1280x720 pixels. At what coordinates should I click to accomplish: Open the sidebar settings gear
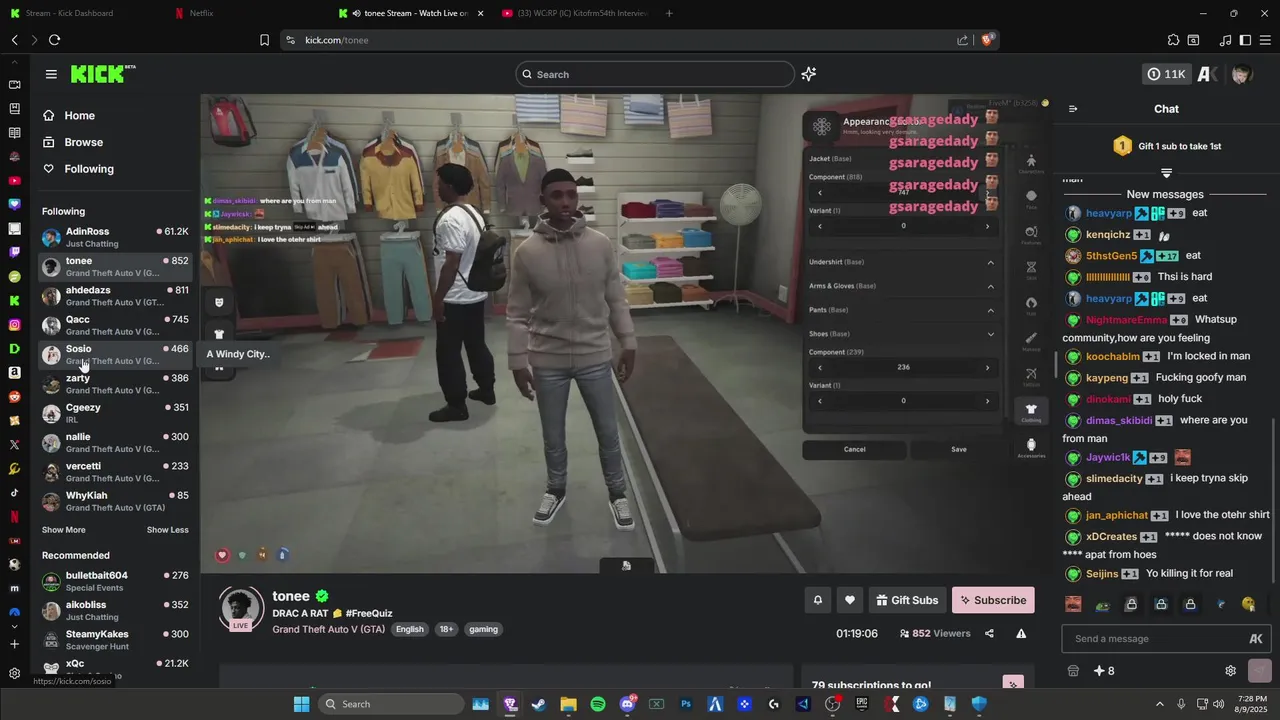(x=14, y=673)
